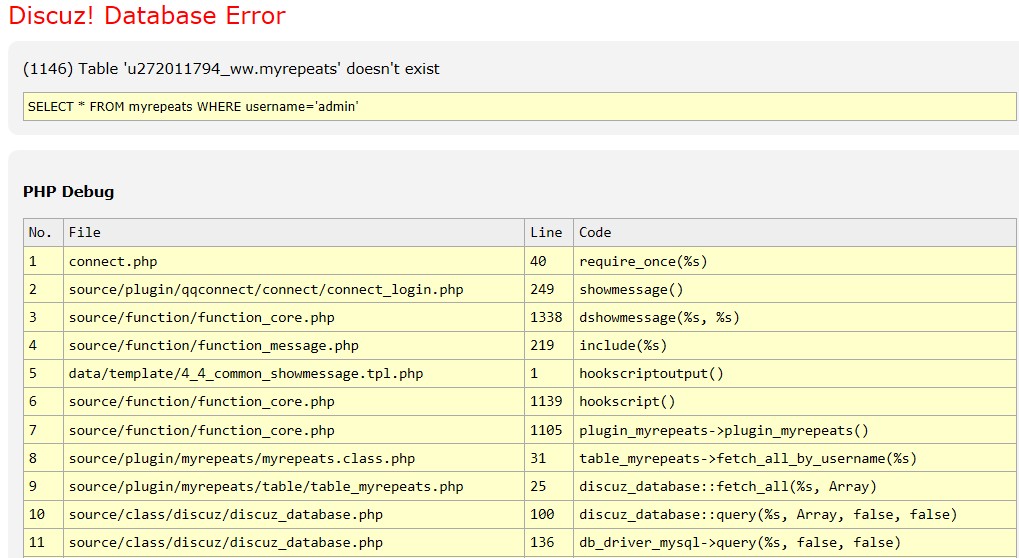Click discuz_database.php cell on line 100
Viewport: 1019px width, 558px height.
click(x=294, y=514)
